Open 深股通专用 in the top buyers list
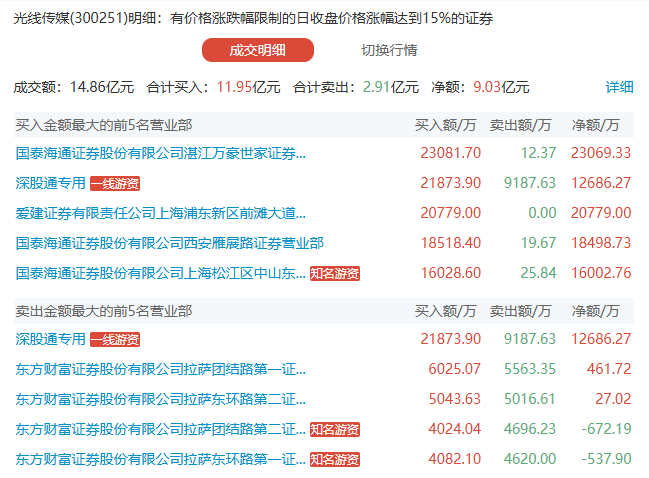The width and height of the screenshot is (649, 478). [x=51, y=183]
